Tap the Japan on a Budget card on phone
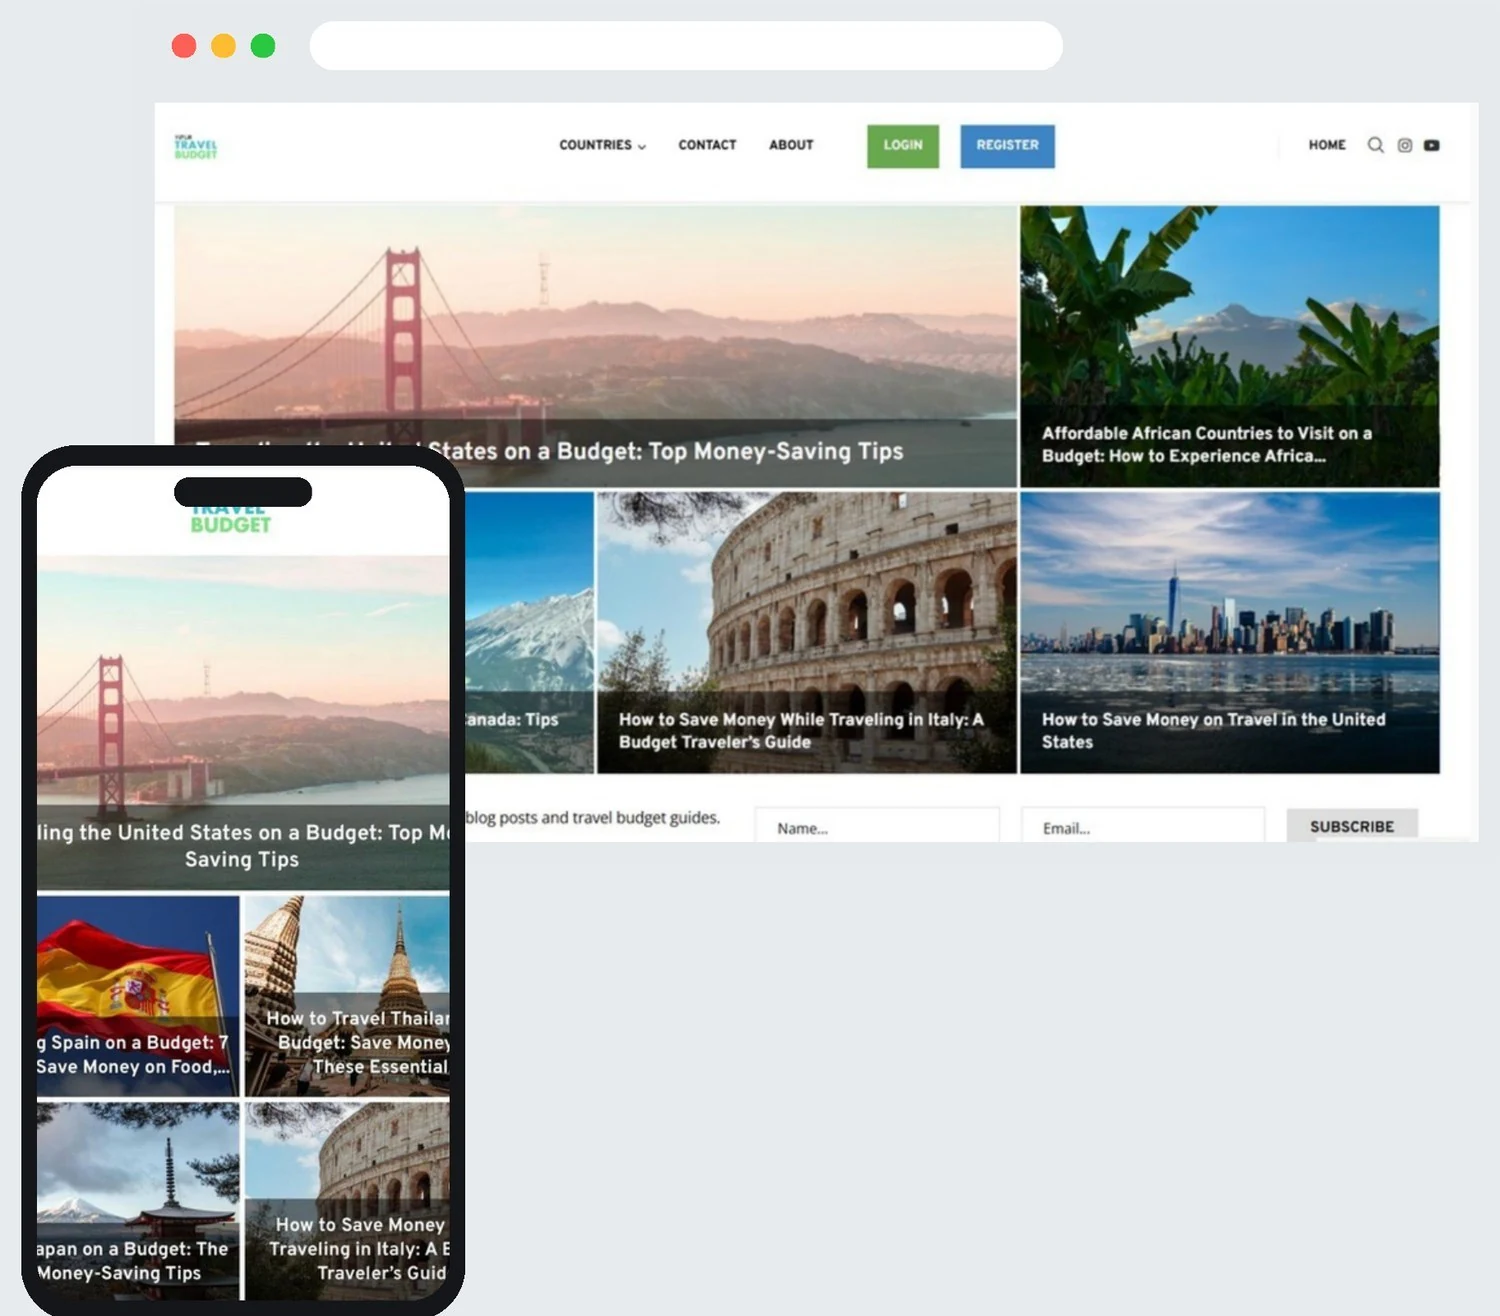This screenshot has width=1500, height=1316. coord(138,1201)
